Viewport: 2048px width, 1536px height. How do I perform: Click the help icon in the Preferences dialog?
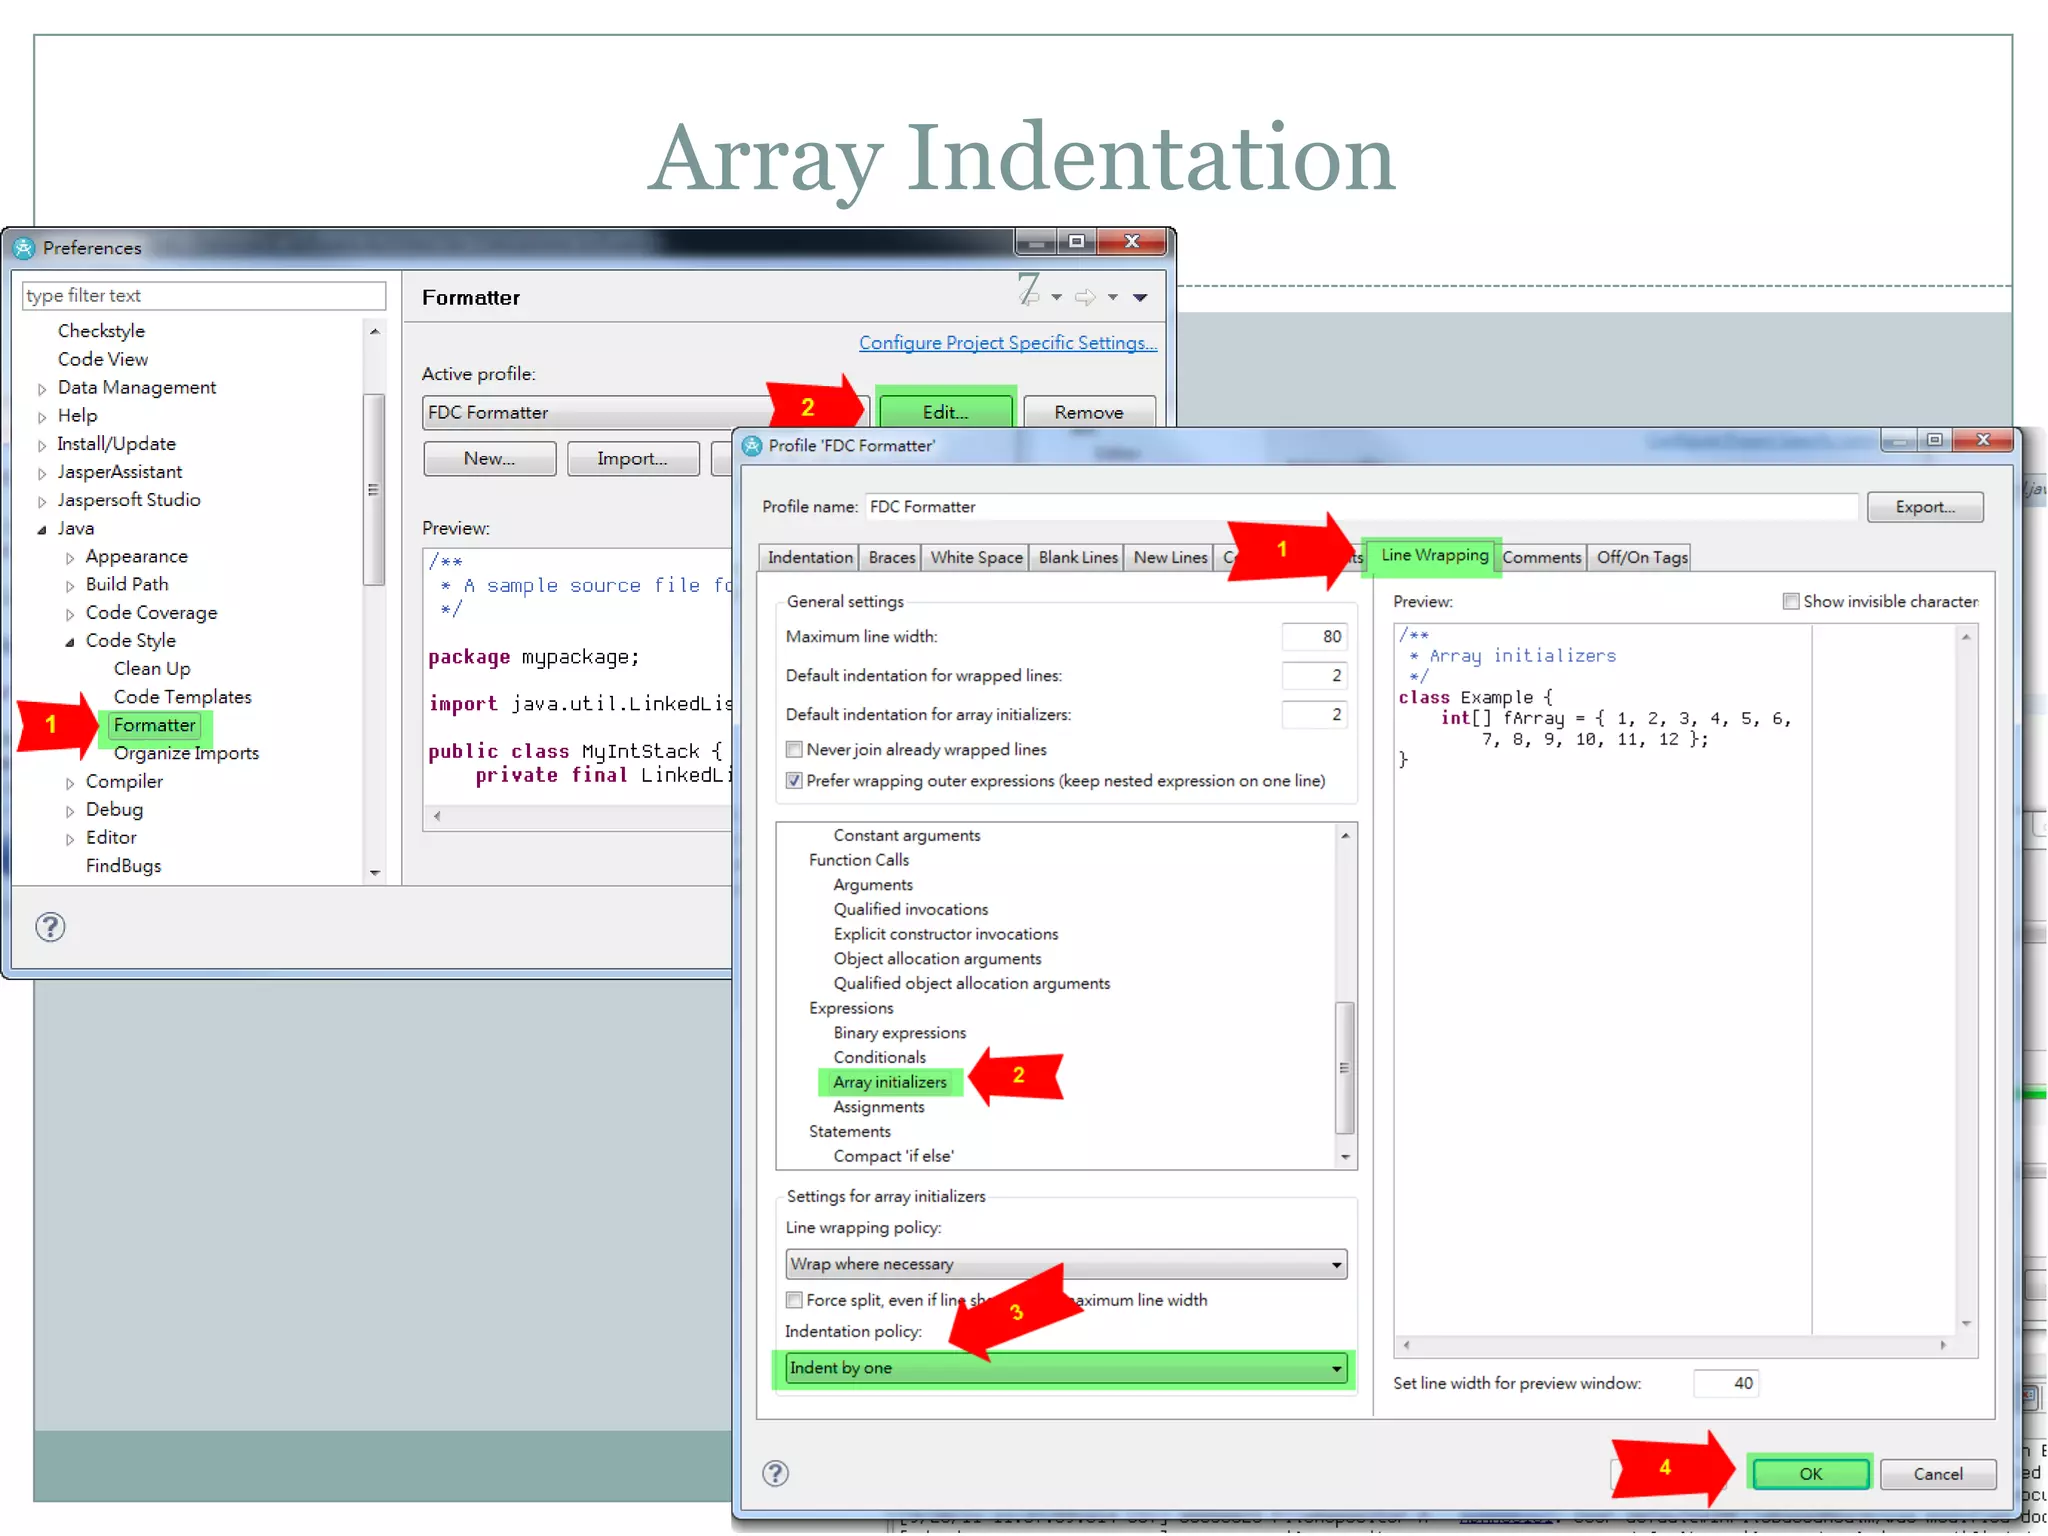click(x=50, y=927)
